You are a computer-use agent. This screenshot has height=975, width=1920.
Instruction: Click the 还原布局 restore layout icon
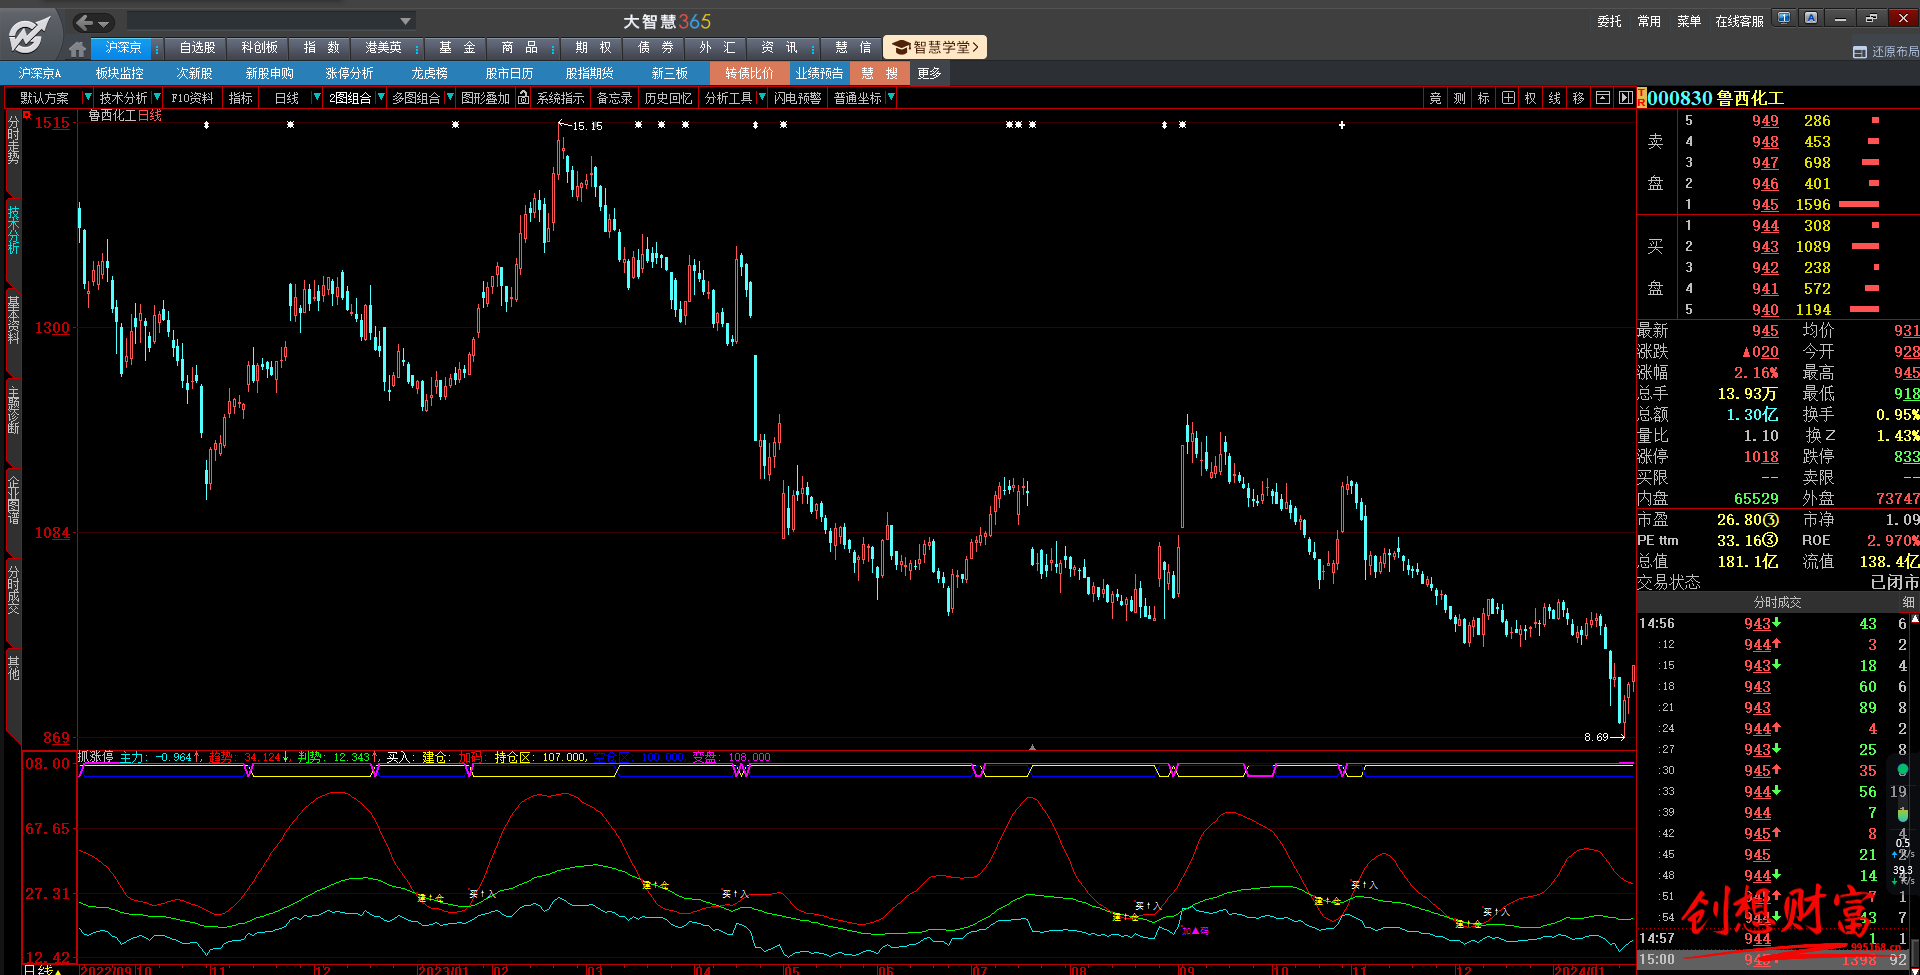tap(1860, 52)
